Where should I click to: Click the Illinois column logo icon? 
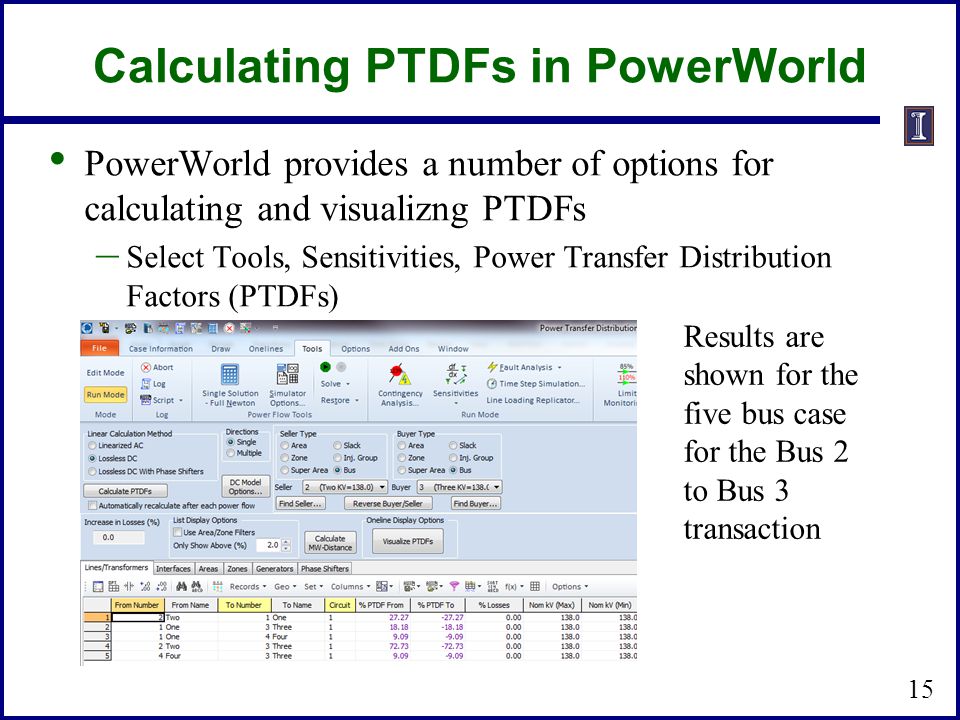[x=919, y=126]
